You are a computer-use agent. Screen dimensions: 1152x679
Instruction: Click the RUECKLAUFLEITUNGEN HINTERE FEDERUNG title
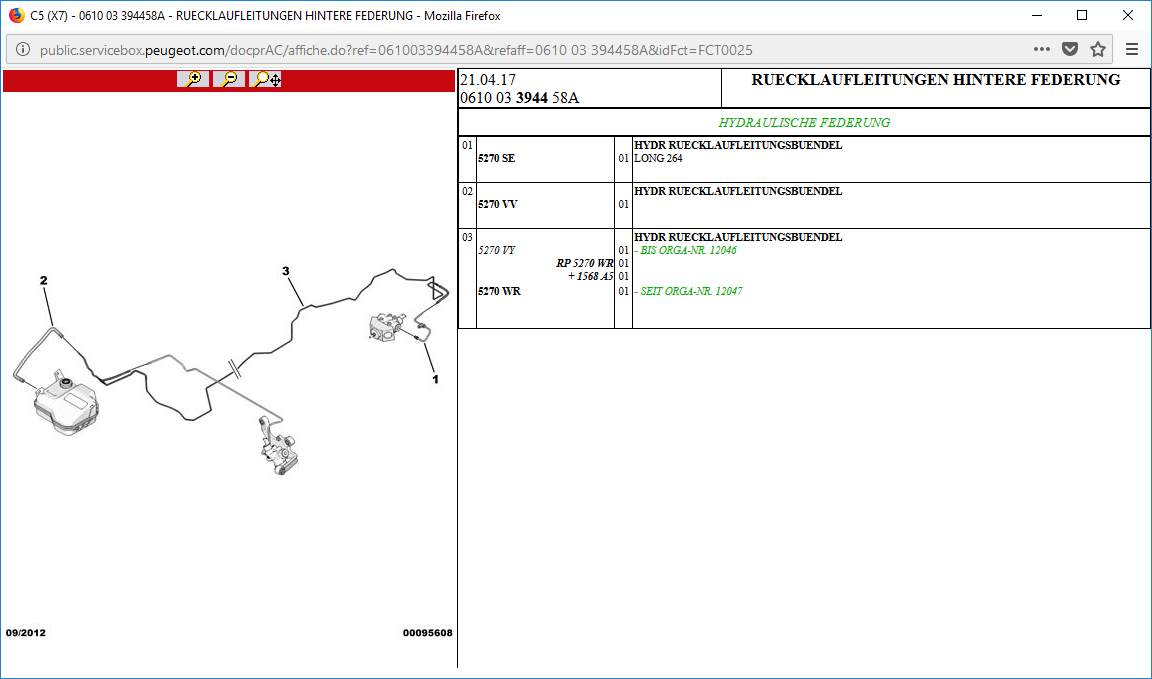936,80
